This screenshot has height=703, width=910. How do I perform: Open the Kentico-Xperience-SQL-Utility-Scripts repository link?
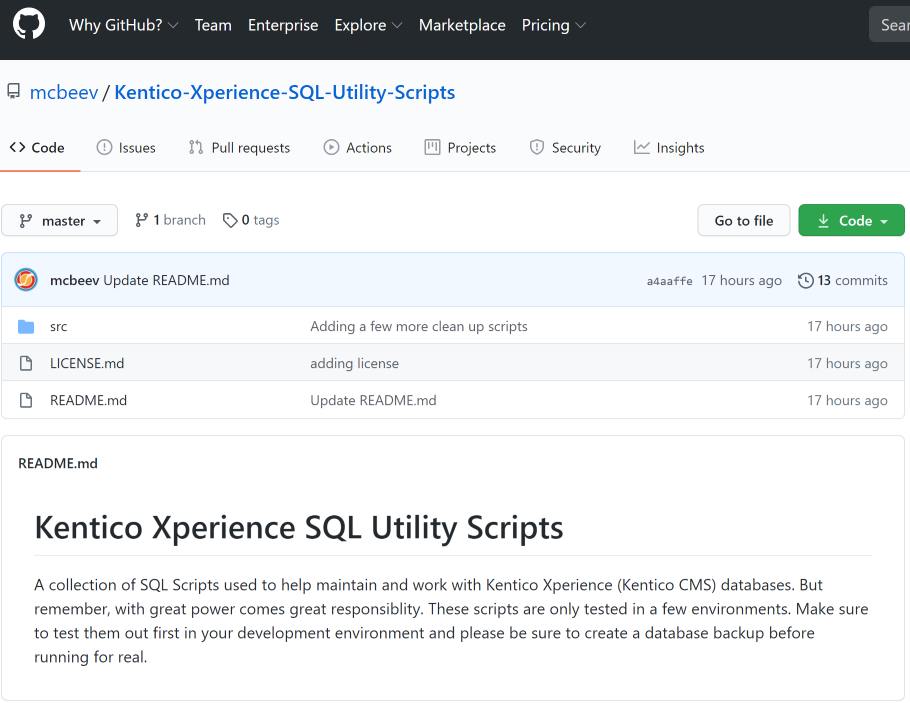(284, 92)
